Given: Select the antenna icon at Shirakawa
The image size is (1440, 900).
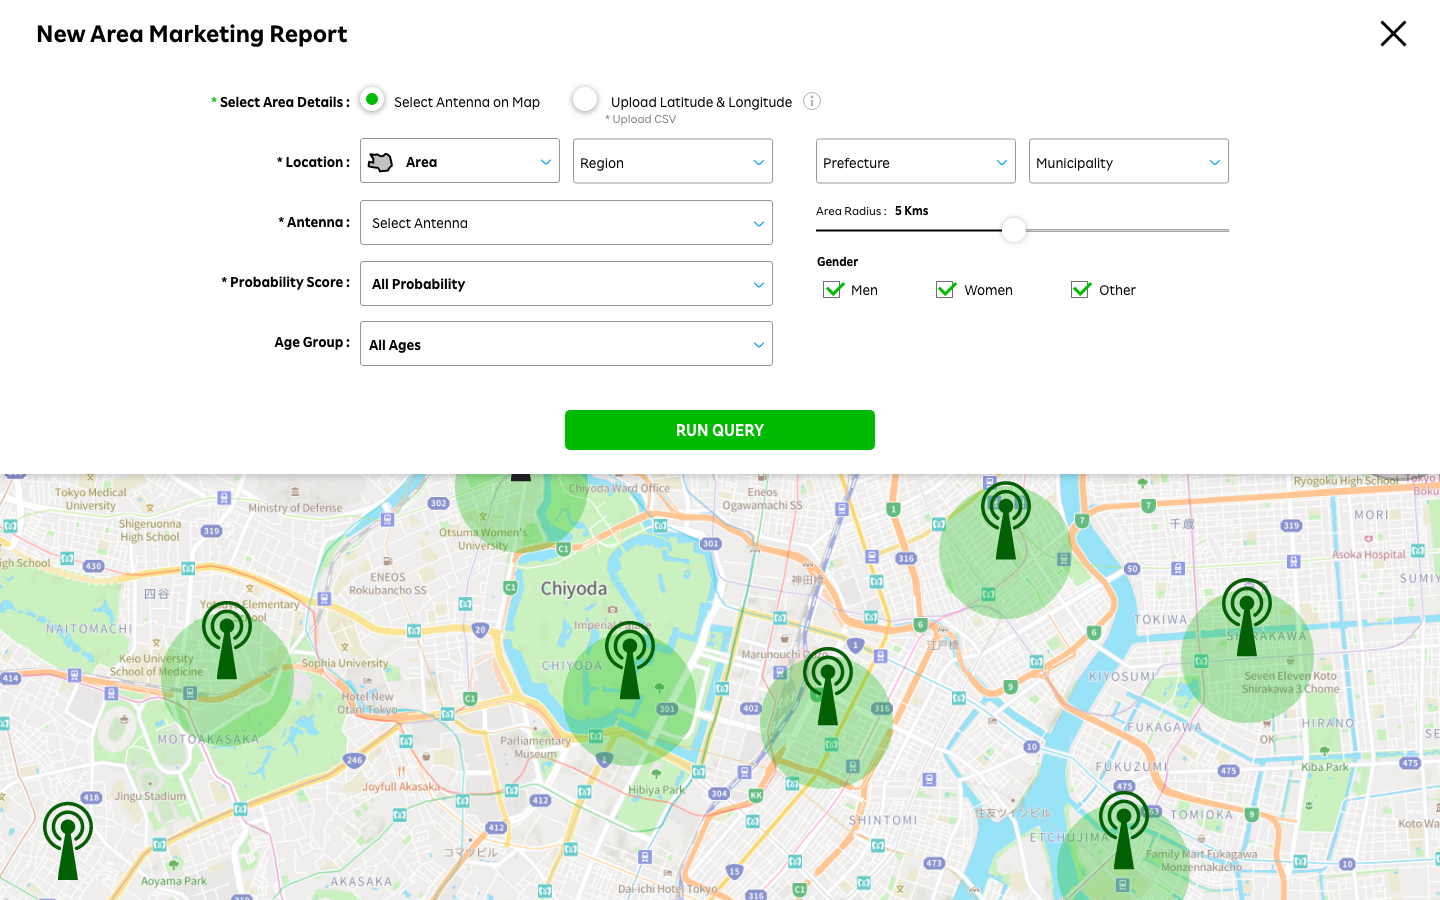Looking at the screenshot, I should 1246,617.
